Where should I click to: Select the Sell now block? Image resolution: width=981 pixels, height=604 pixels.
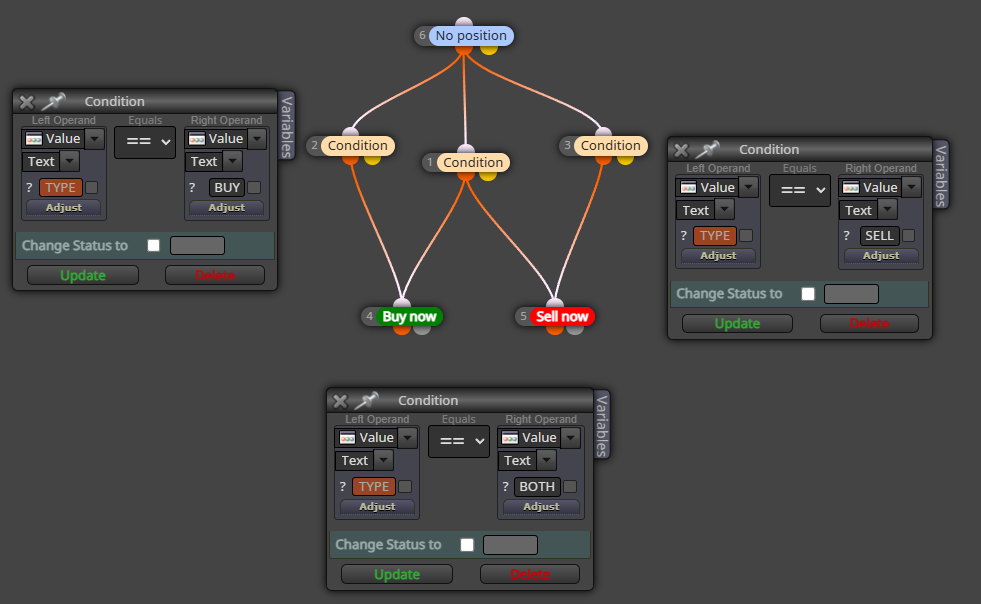click(x=562, y=317)
